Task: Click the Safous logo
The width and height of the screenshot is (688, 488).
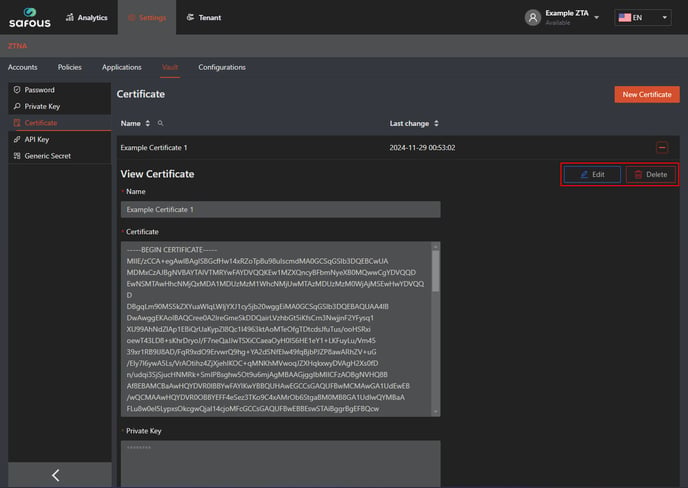Action: pos(30,17)
